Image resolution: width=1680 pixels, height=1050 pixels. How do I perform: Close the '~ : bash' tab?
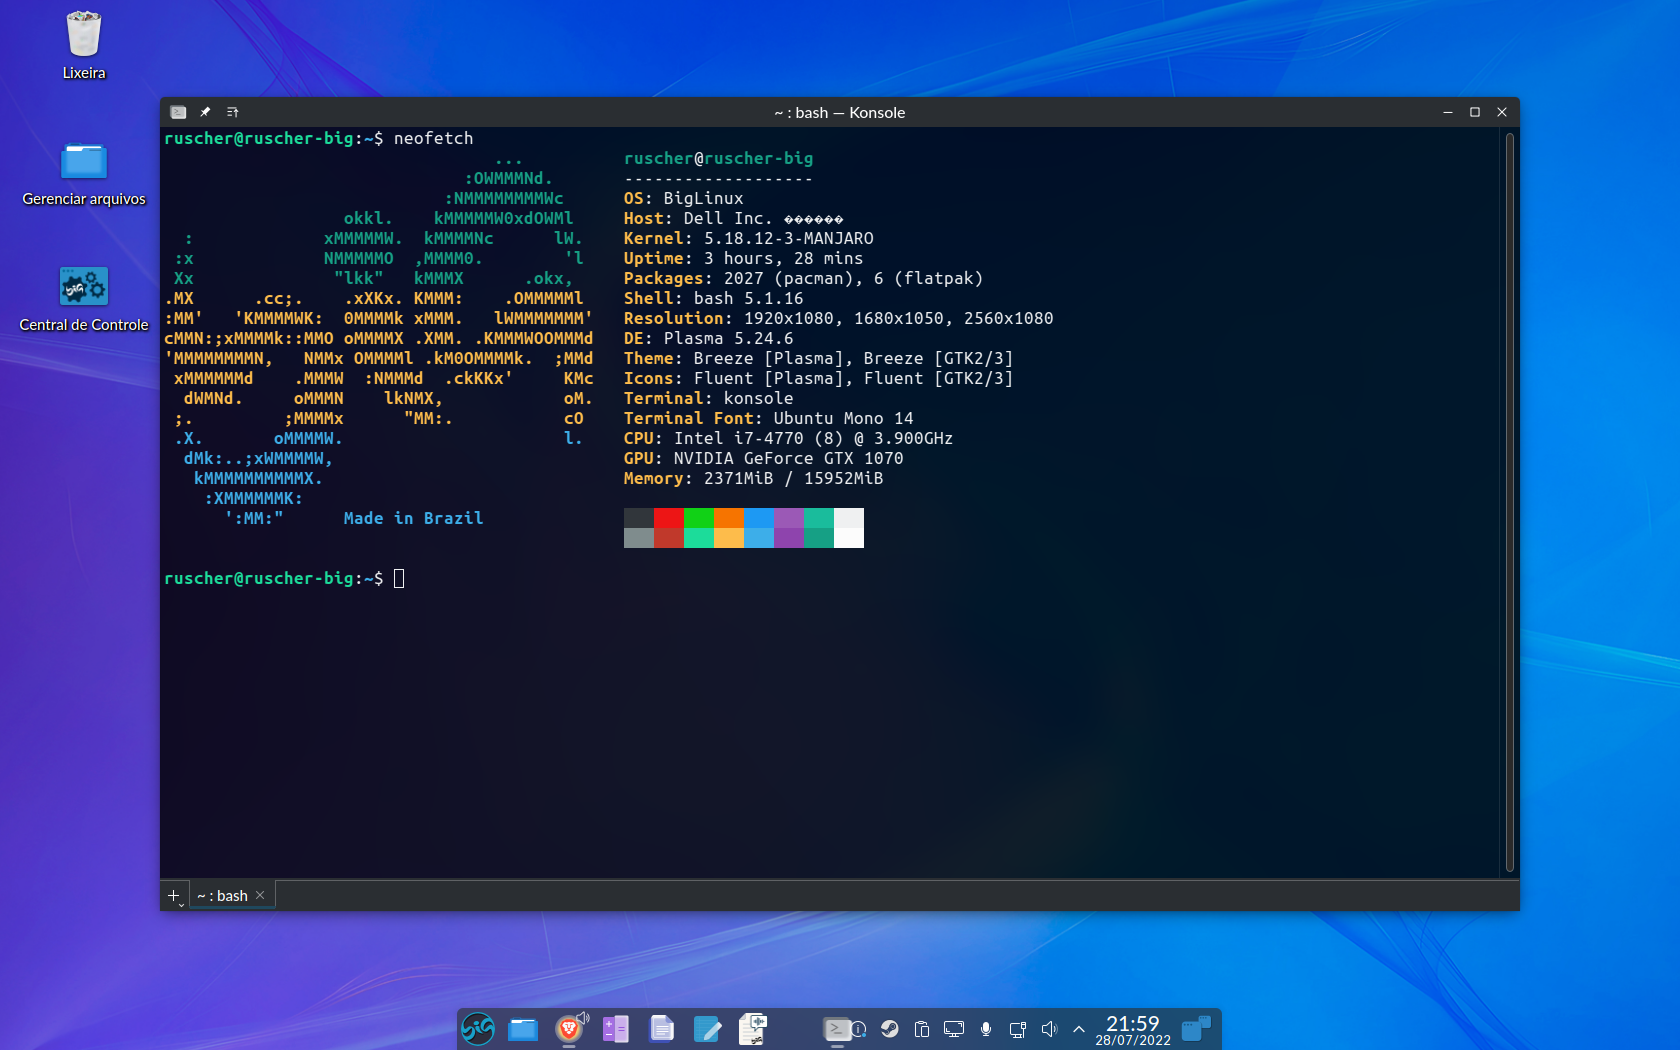pos(260,895)
